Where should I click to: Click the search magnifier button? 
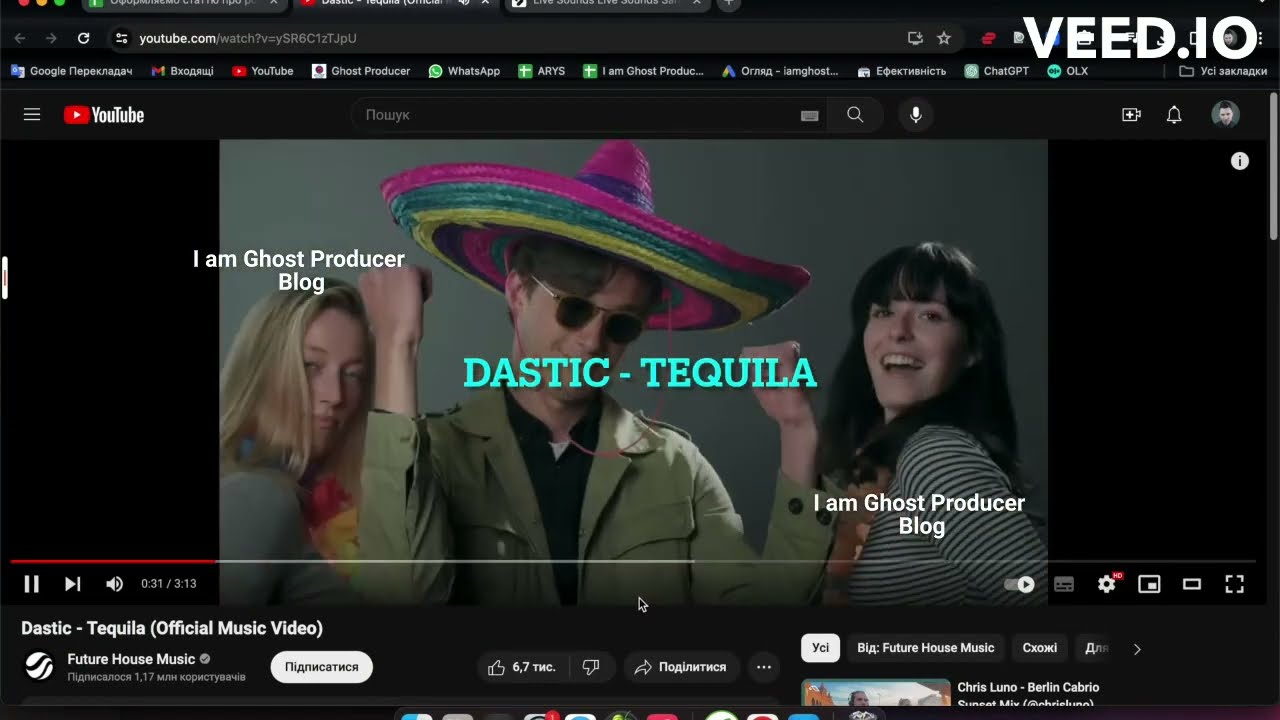[x=855, y=115]
